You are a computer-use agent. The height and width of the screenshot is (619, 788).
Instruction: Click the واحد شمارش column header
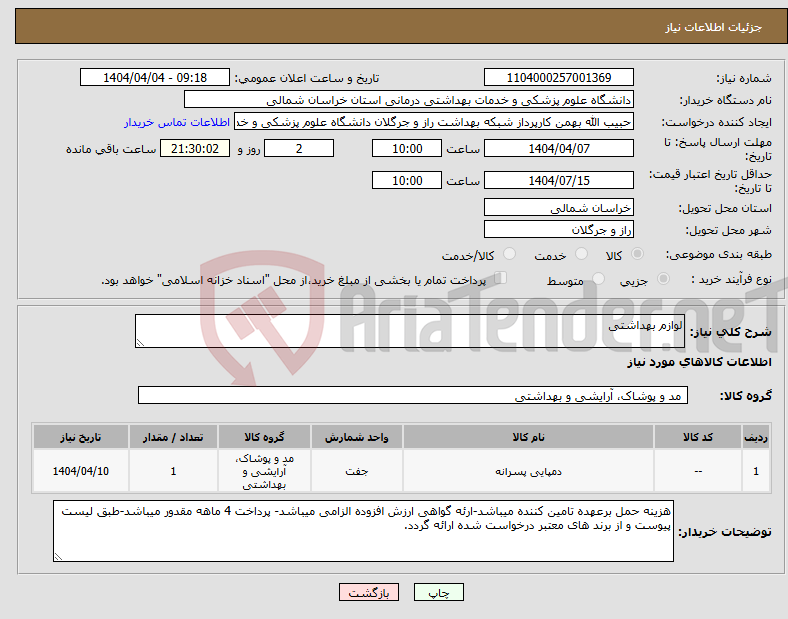pyautogui.click(x=356, y=437)
